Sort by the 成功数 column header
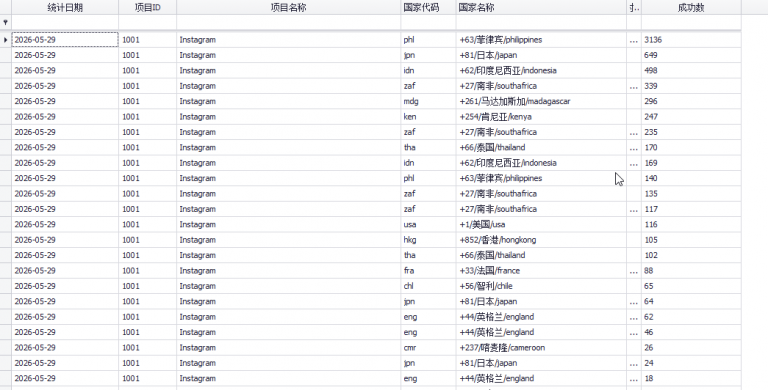 click(x=691, y=7)
